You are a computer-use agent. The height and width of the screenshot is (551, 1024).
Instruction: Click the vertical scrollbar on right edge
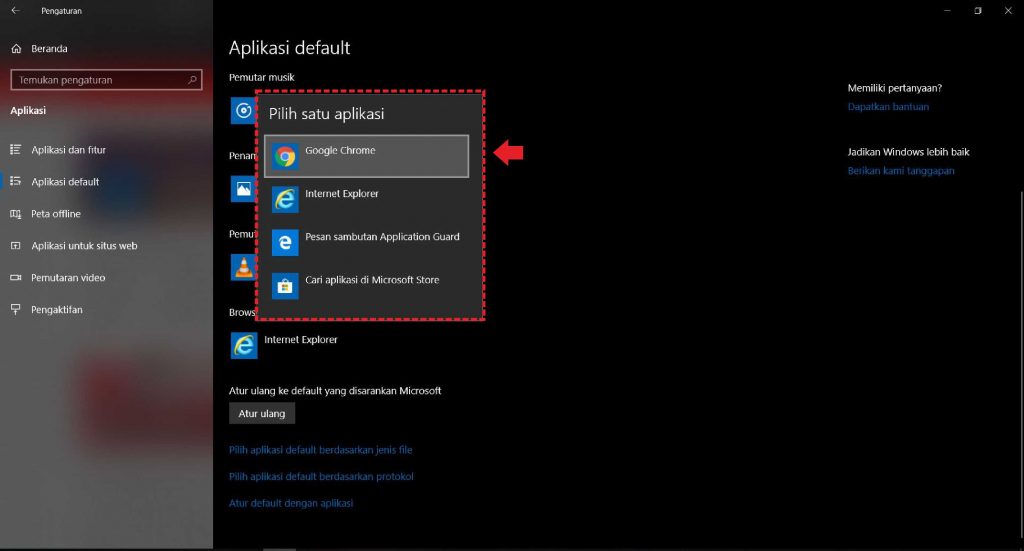pos(1020,366)
